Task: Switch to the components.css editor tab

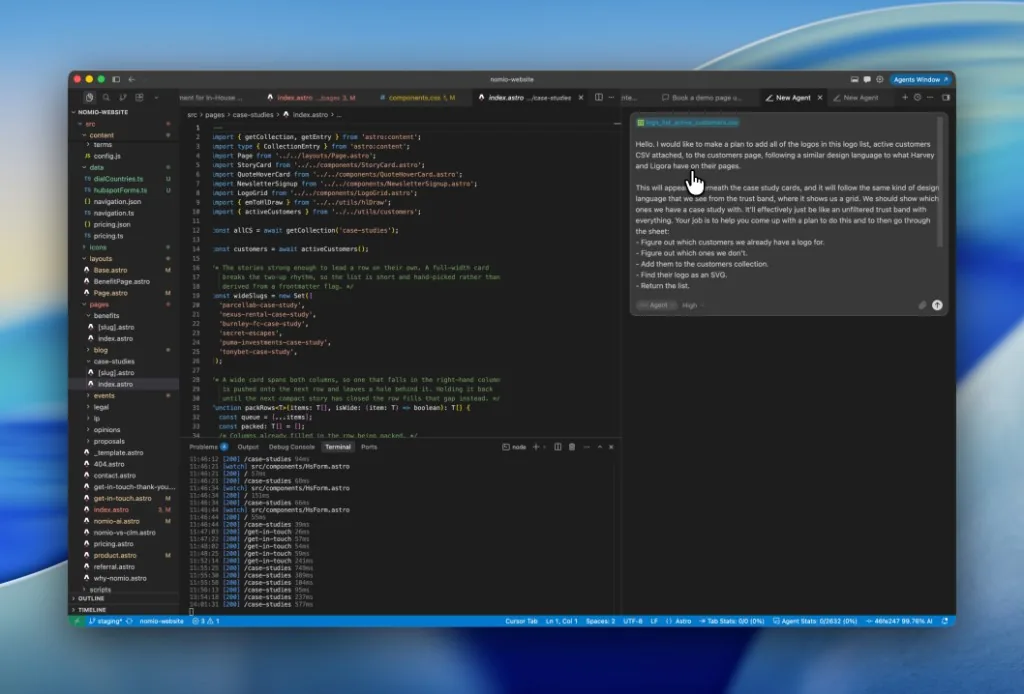Action: (x=417, y=98)
